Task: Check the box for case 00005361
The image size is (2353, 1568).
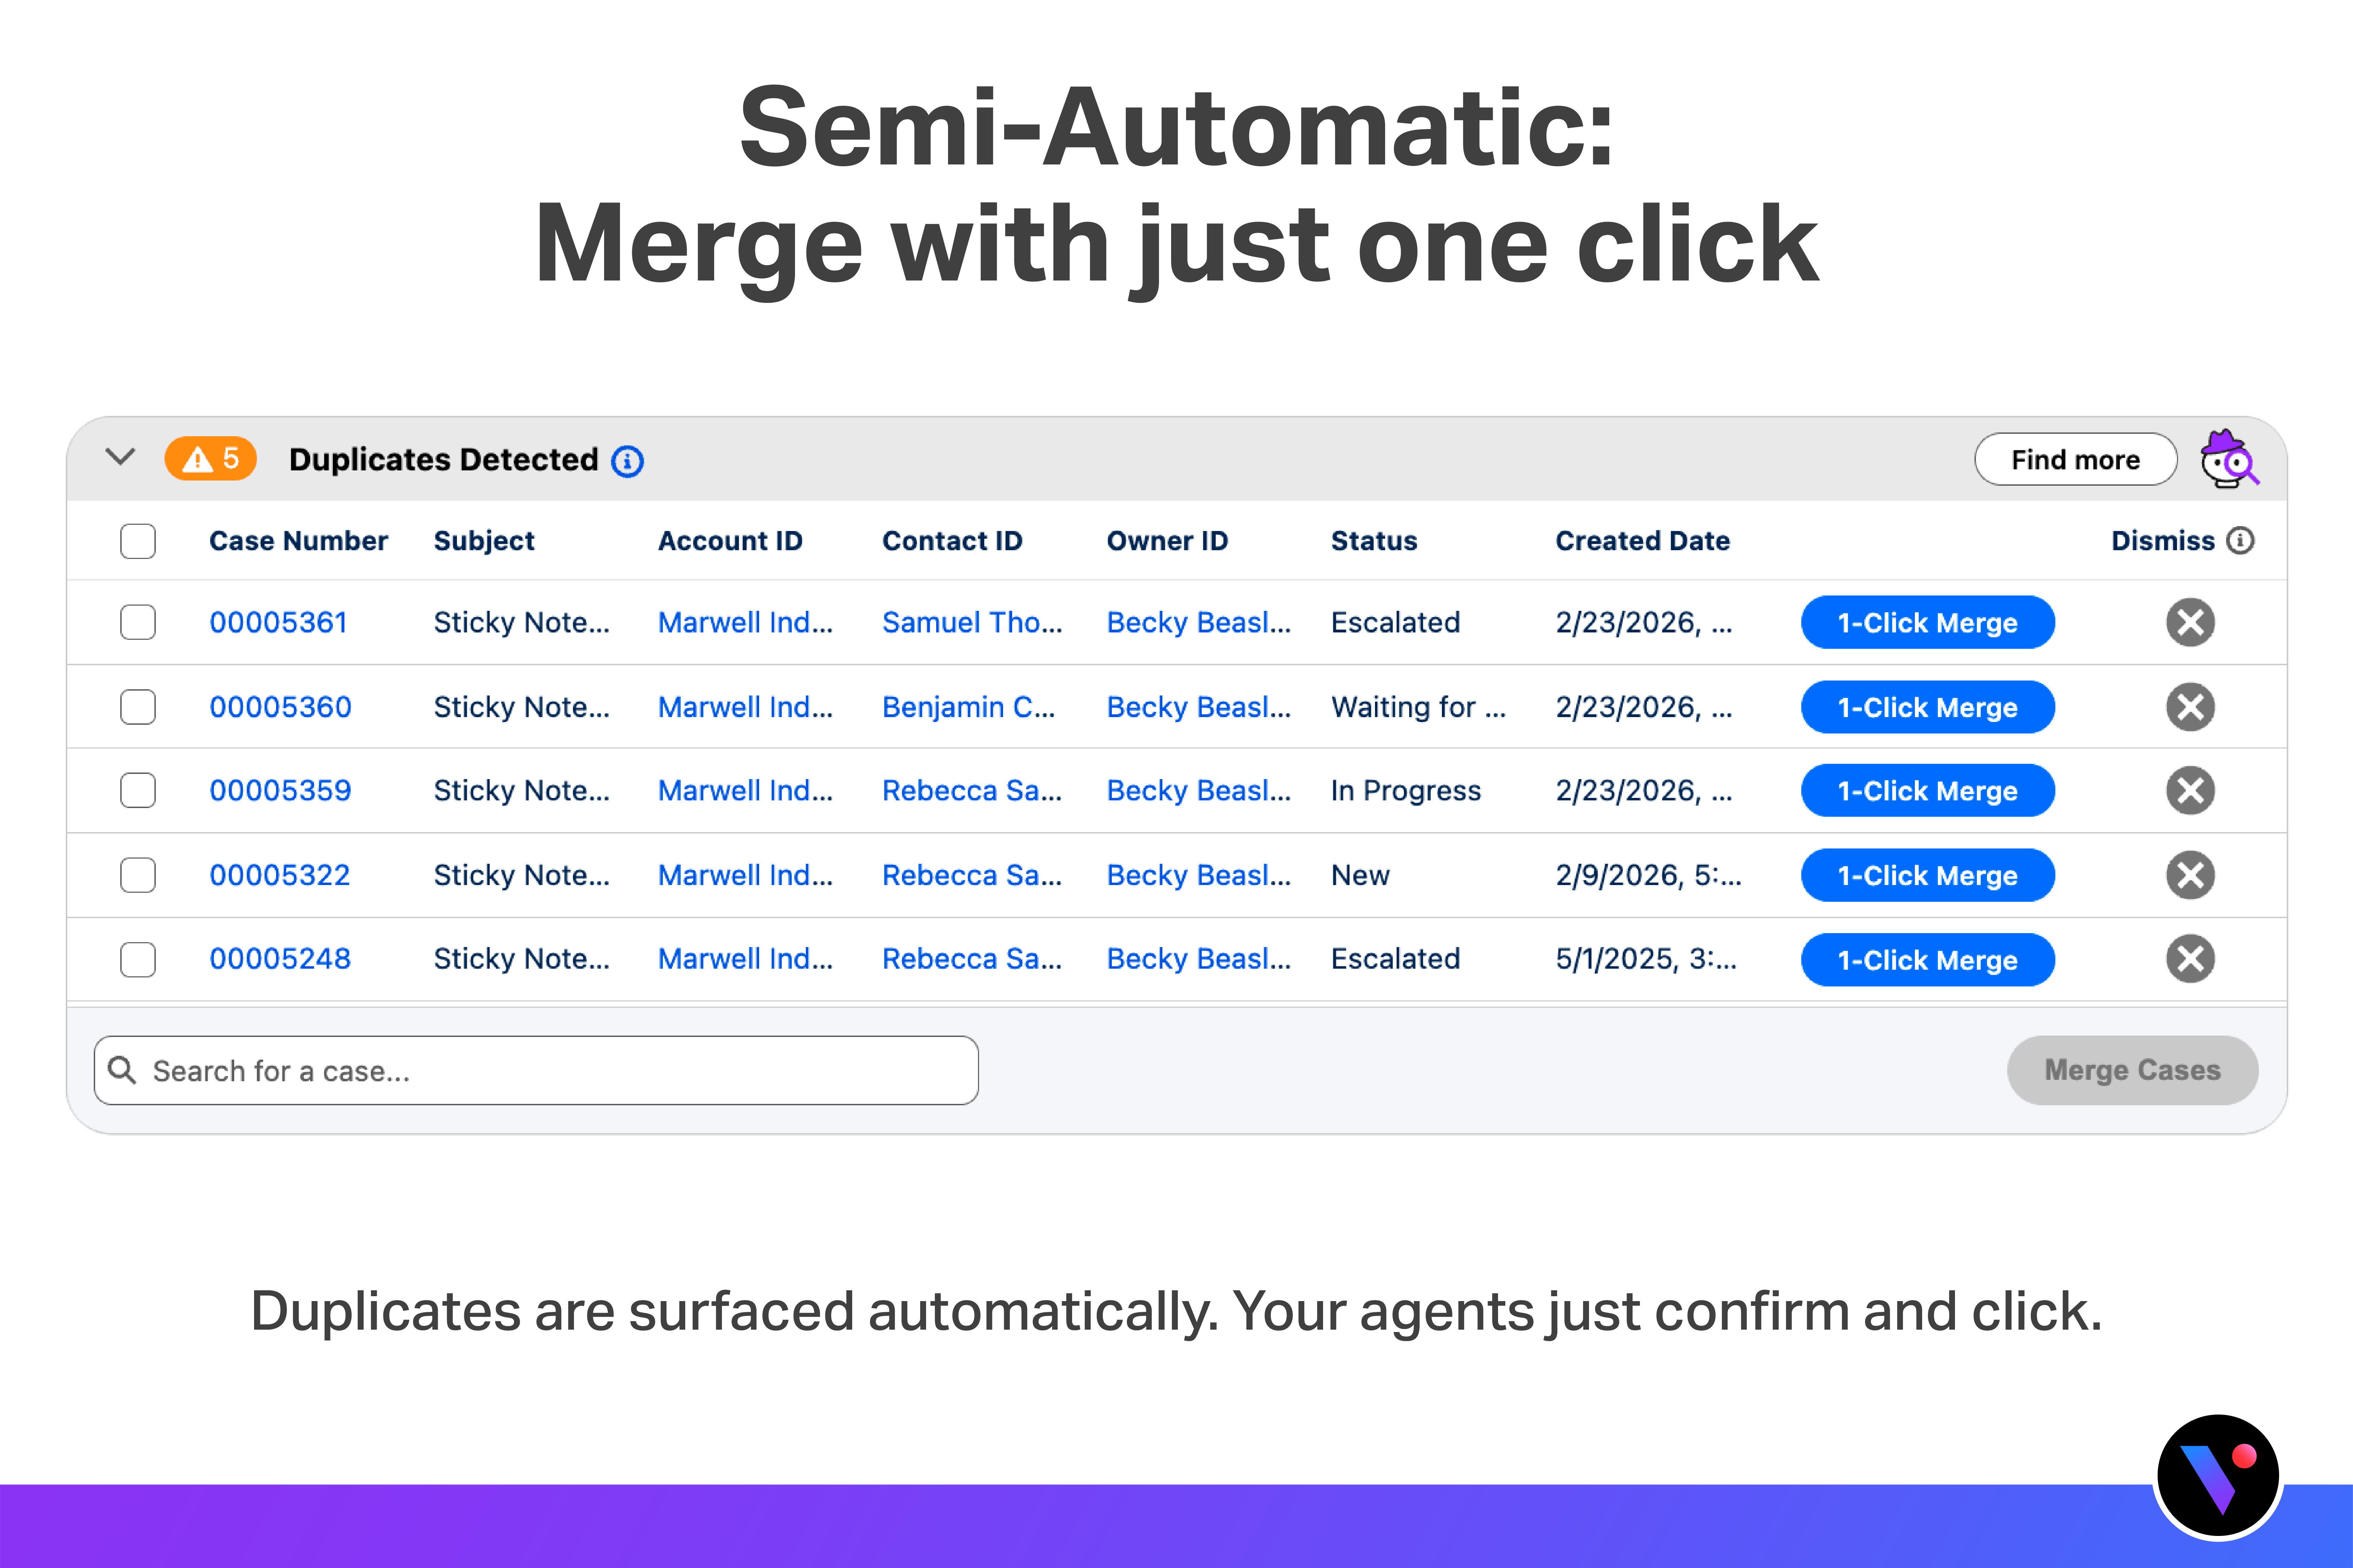Action: point(138,622)
